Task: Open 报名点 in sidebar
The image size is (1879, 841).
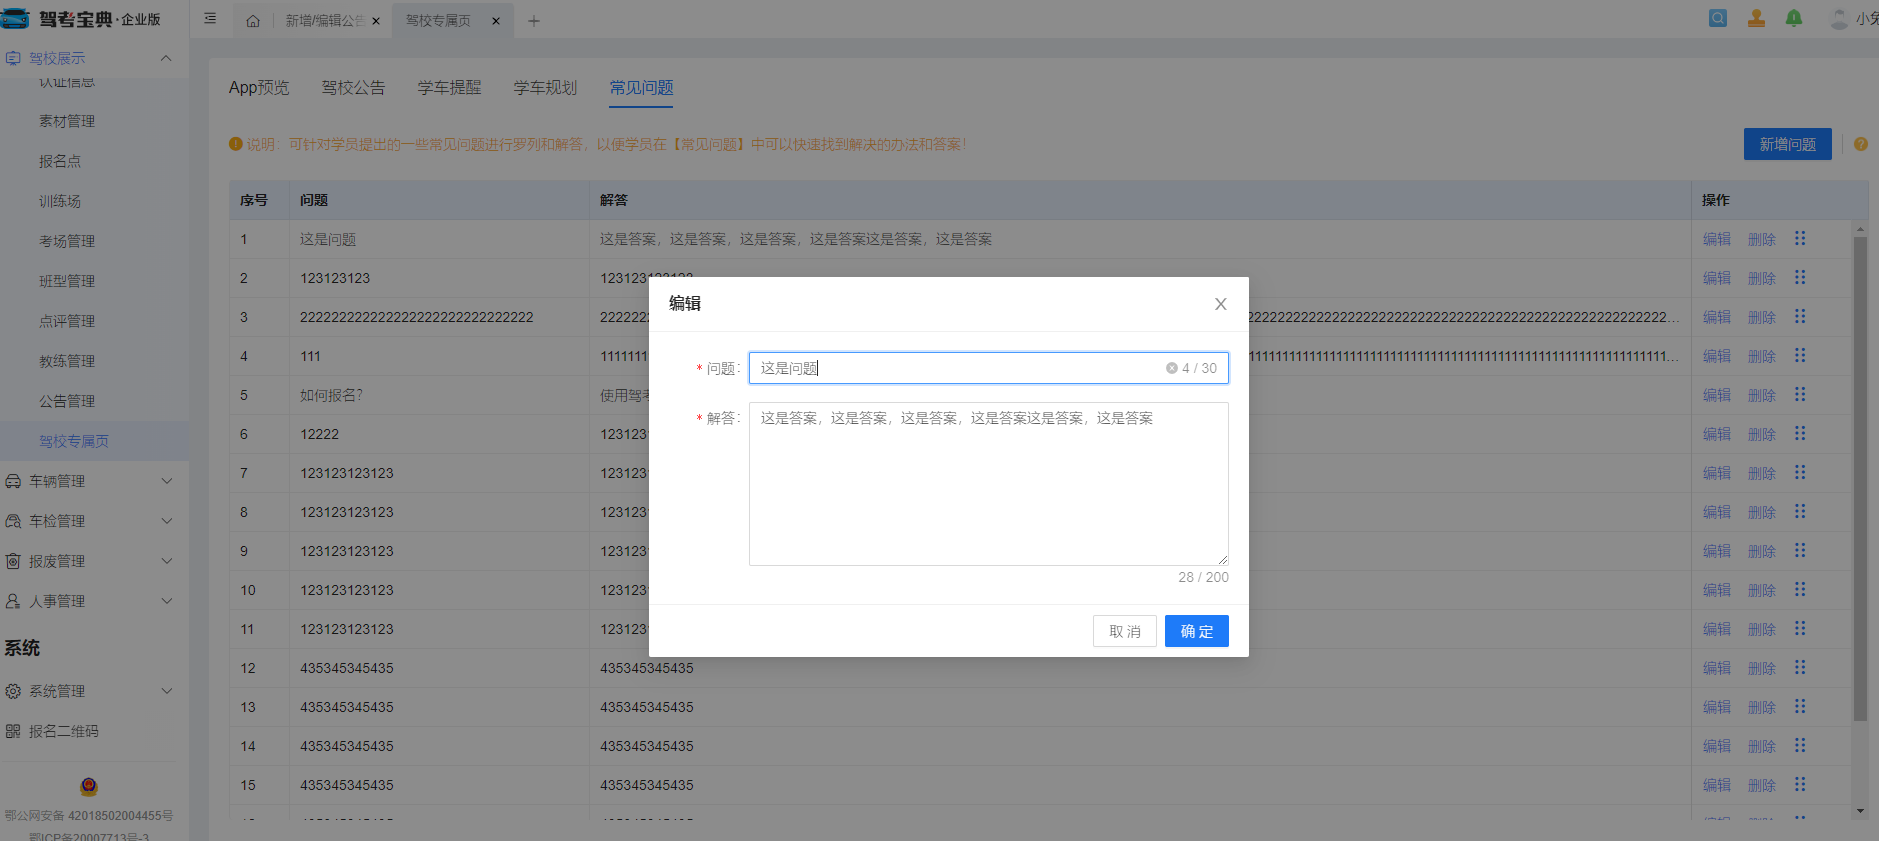Action: [60, 161]
